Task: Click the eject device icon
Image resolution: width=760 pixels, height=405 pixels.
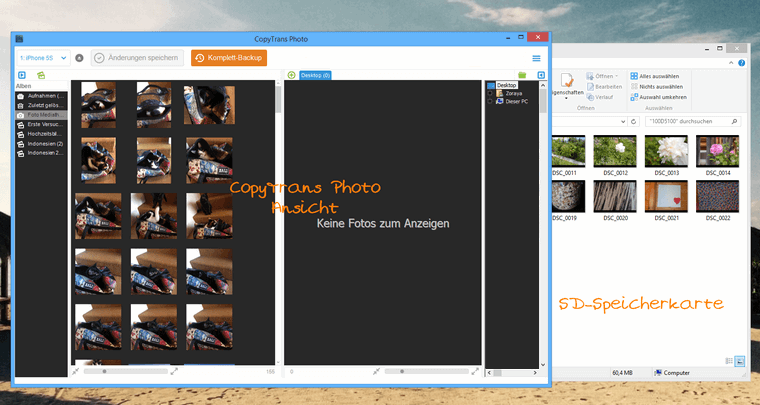Action: pos(79,58)
